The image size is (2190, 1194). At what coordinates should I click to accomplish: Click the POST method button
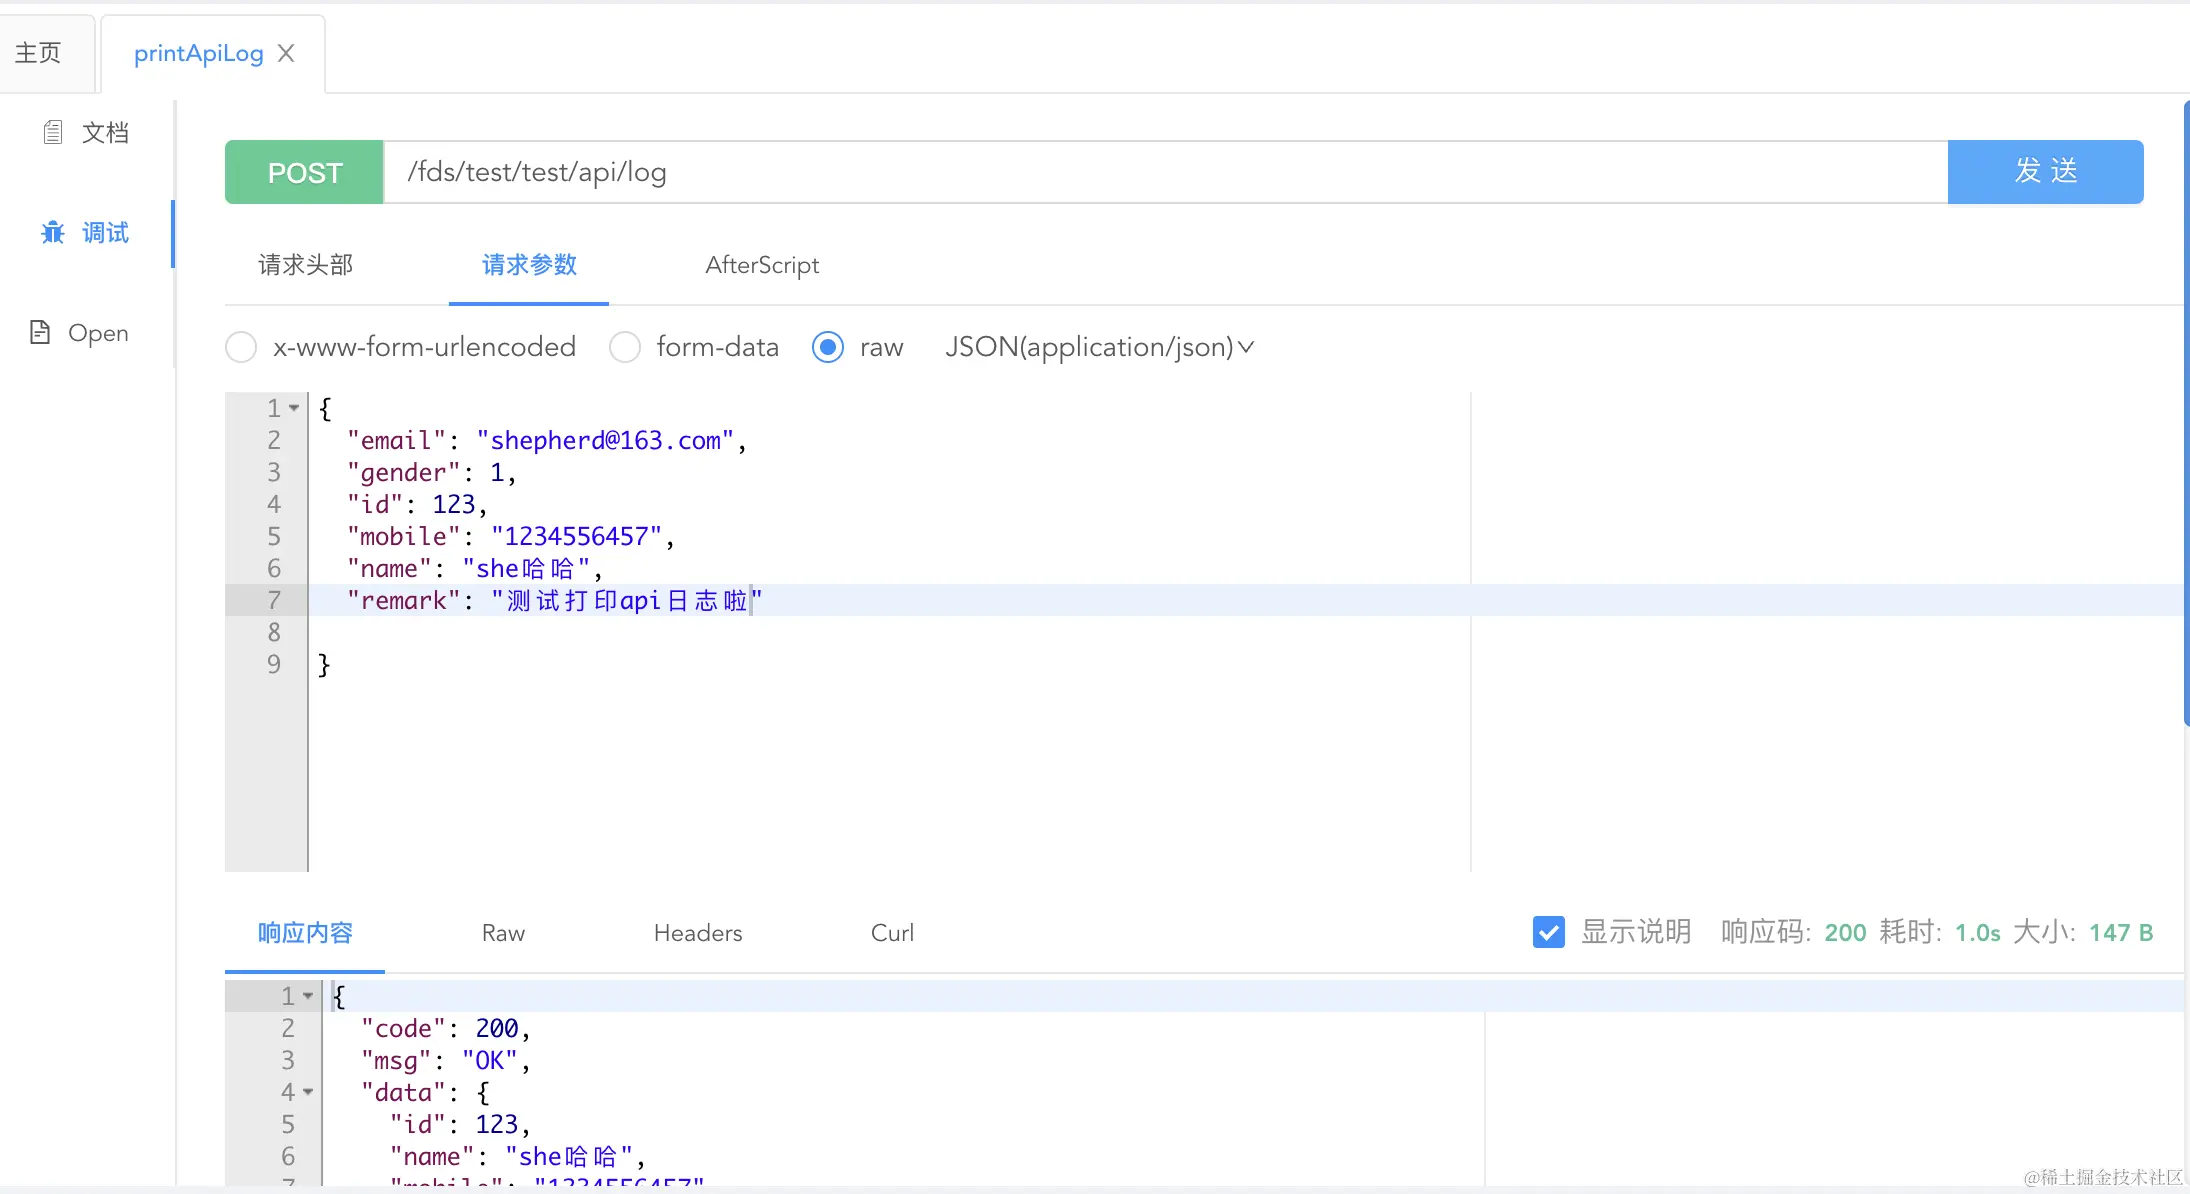coord(304,172)
